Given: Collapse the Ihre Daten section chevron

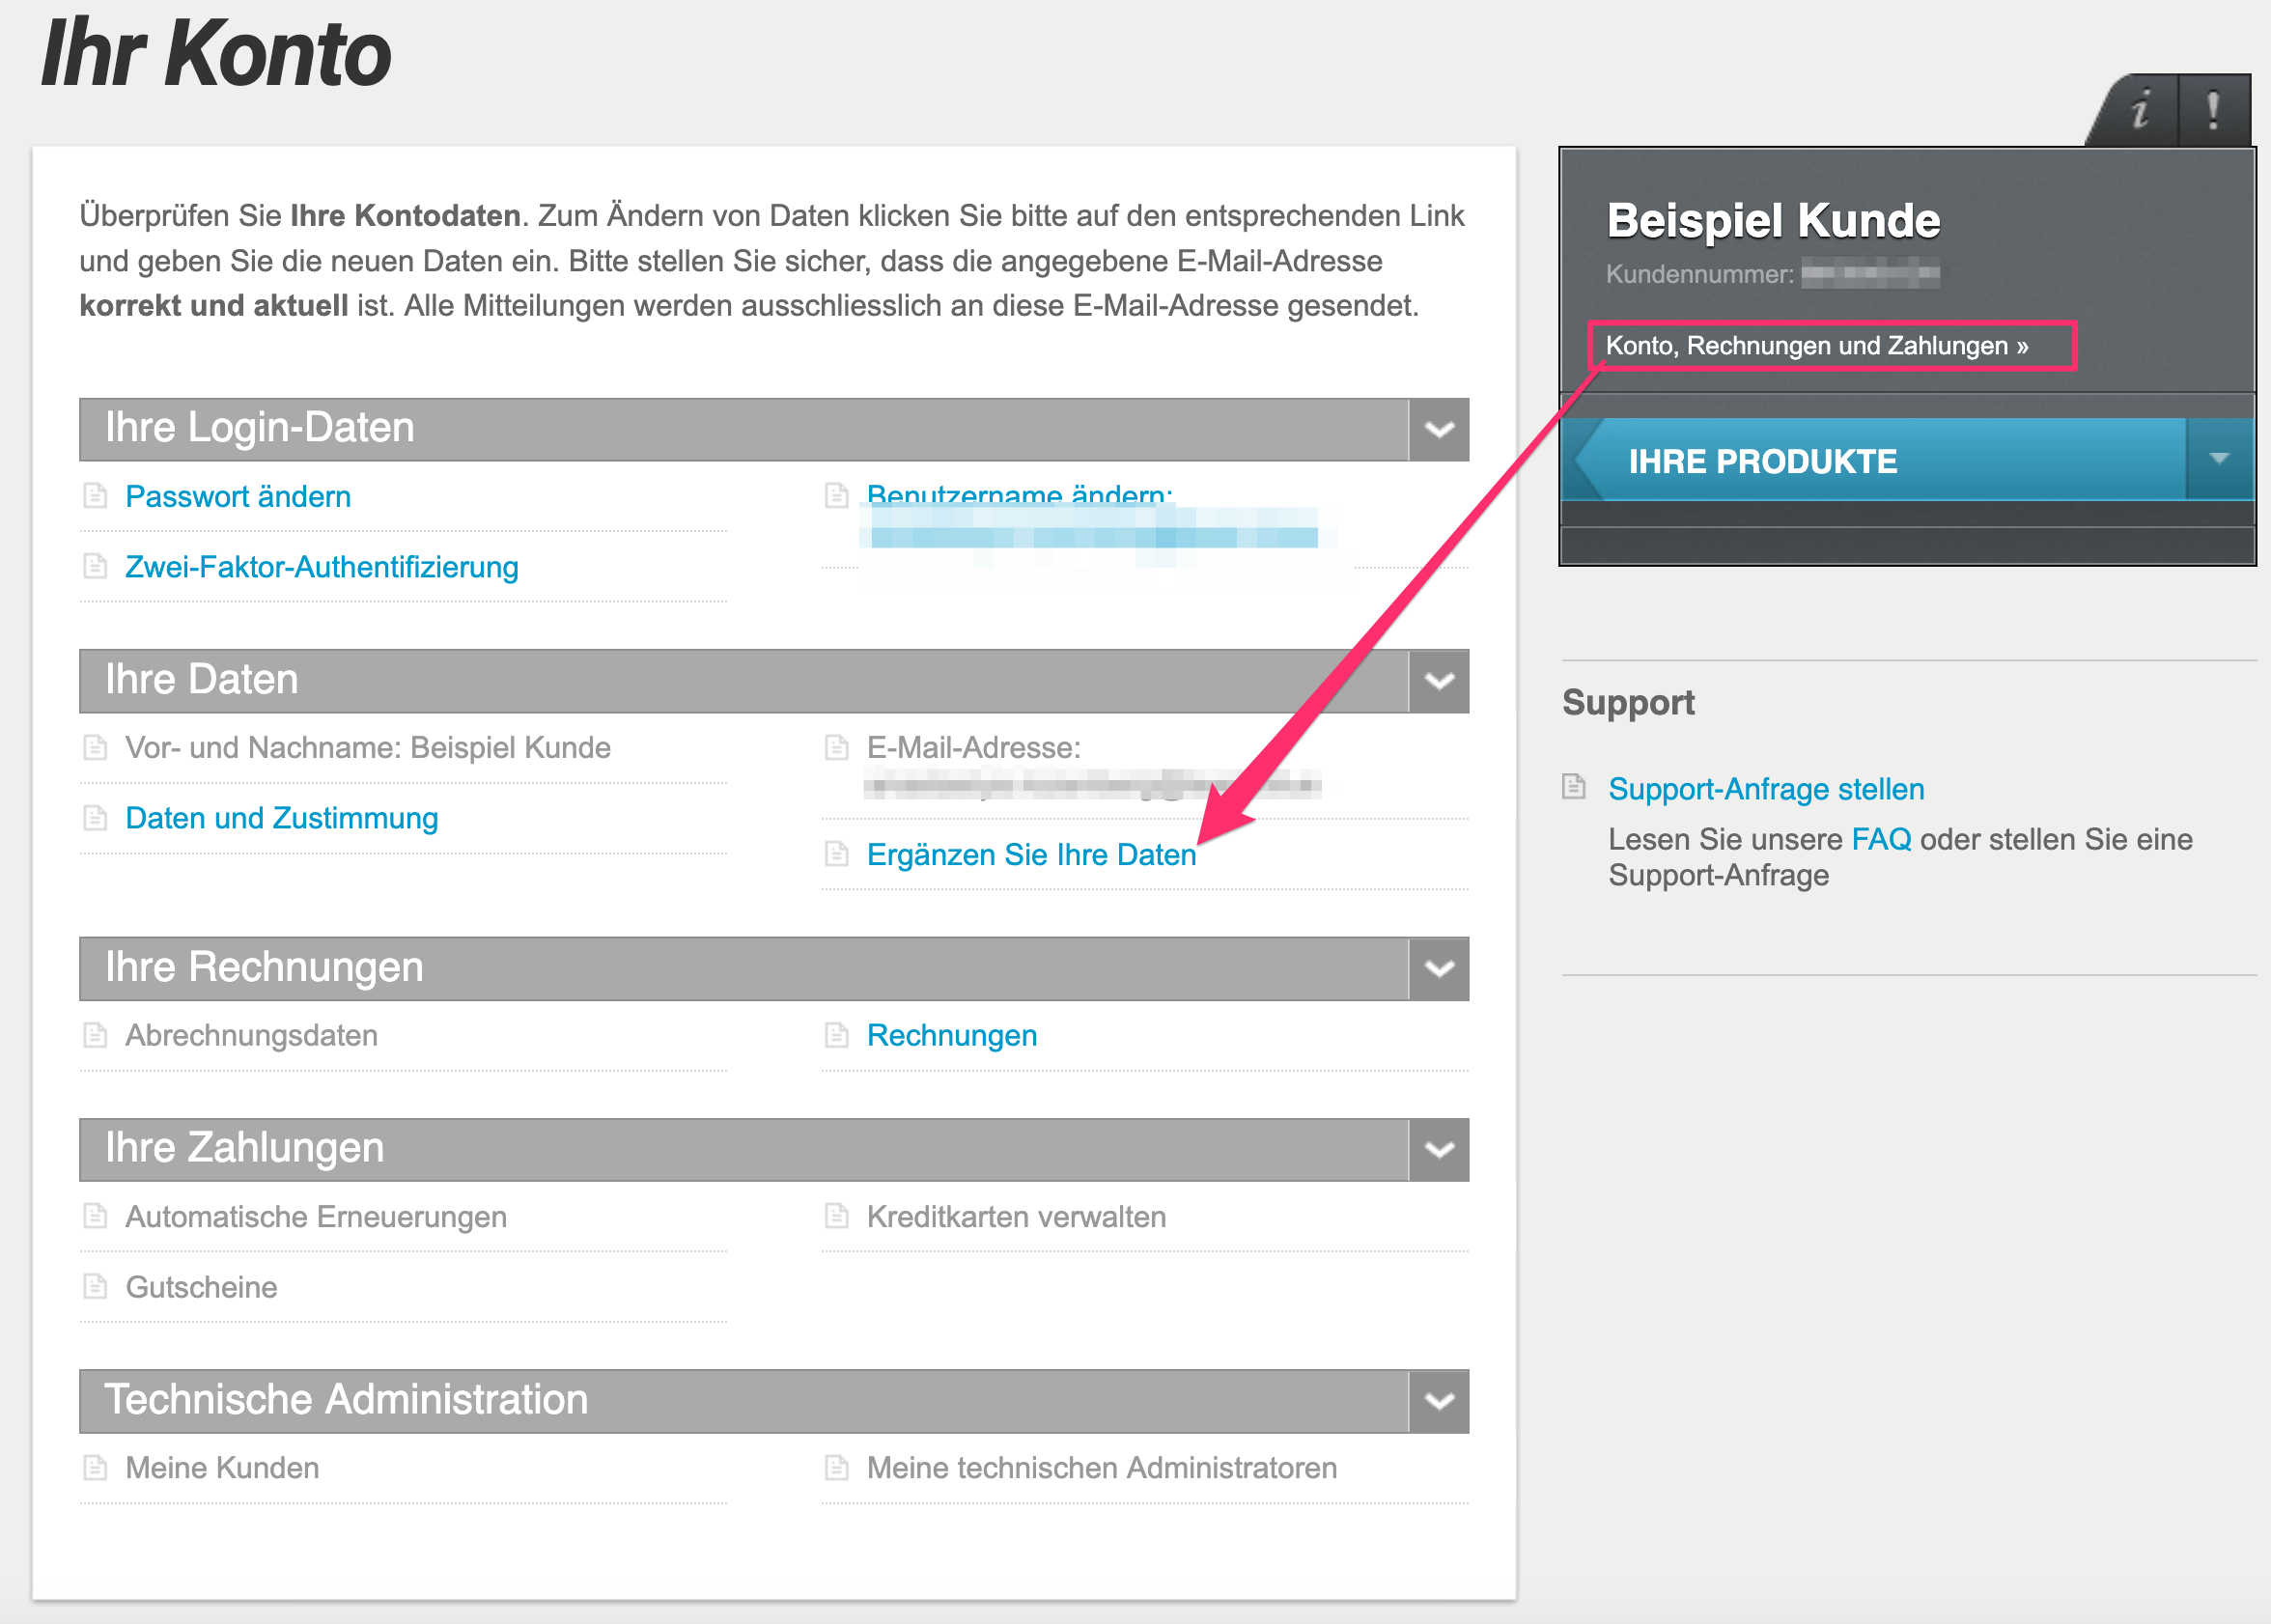Looking at the screenshot, I should pyautogui.click(x=1439, y=681).
